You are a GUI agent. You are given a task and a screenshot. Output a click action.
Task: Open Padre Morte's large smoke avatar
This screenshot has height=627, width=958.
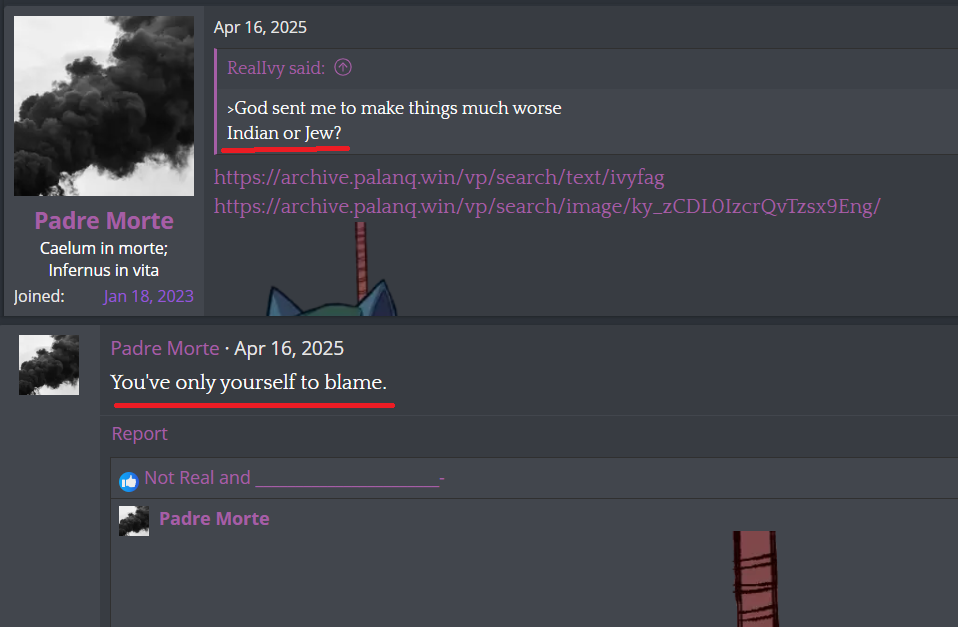pos(104,106)
